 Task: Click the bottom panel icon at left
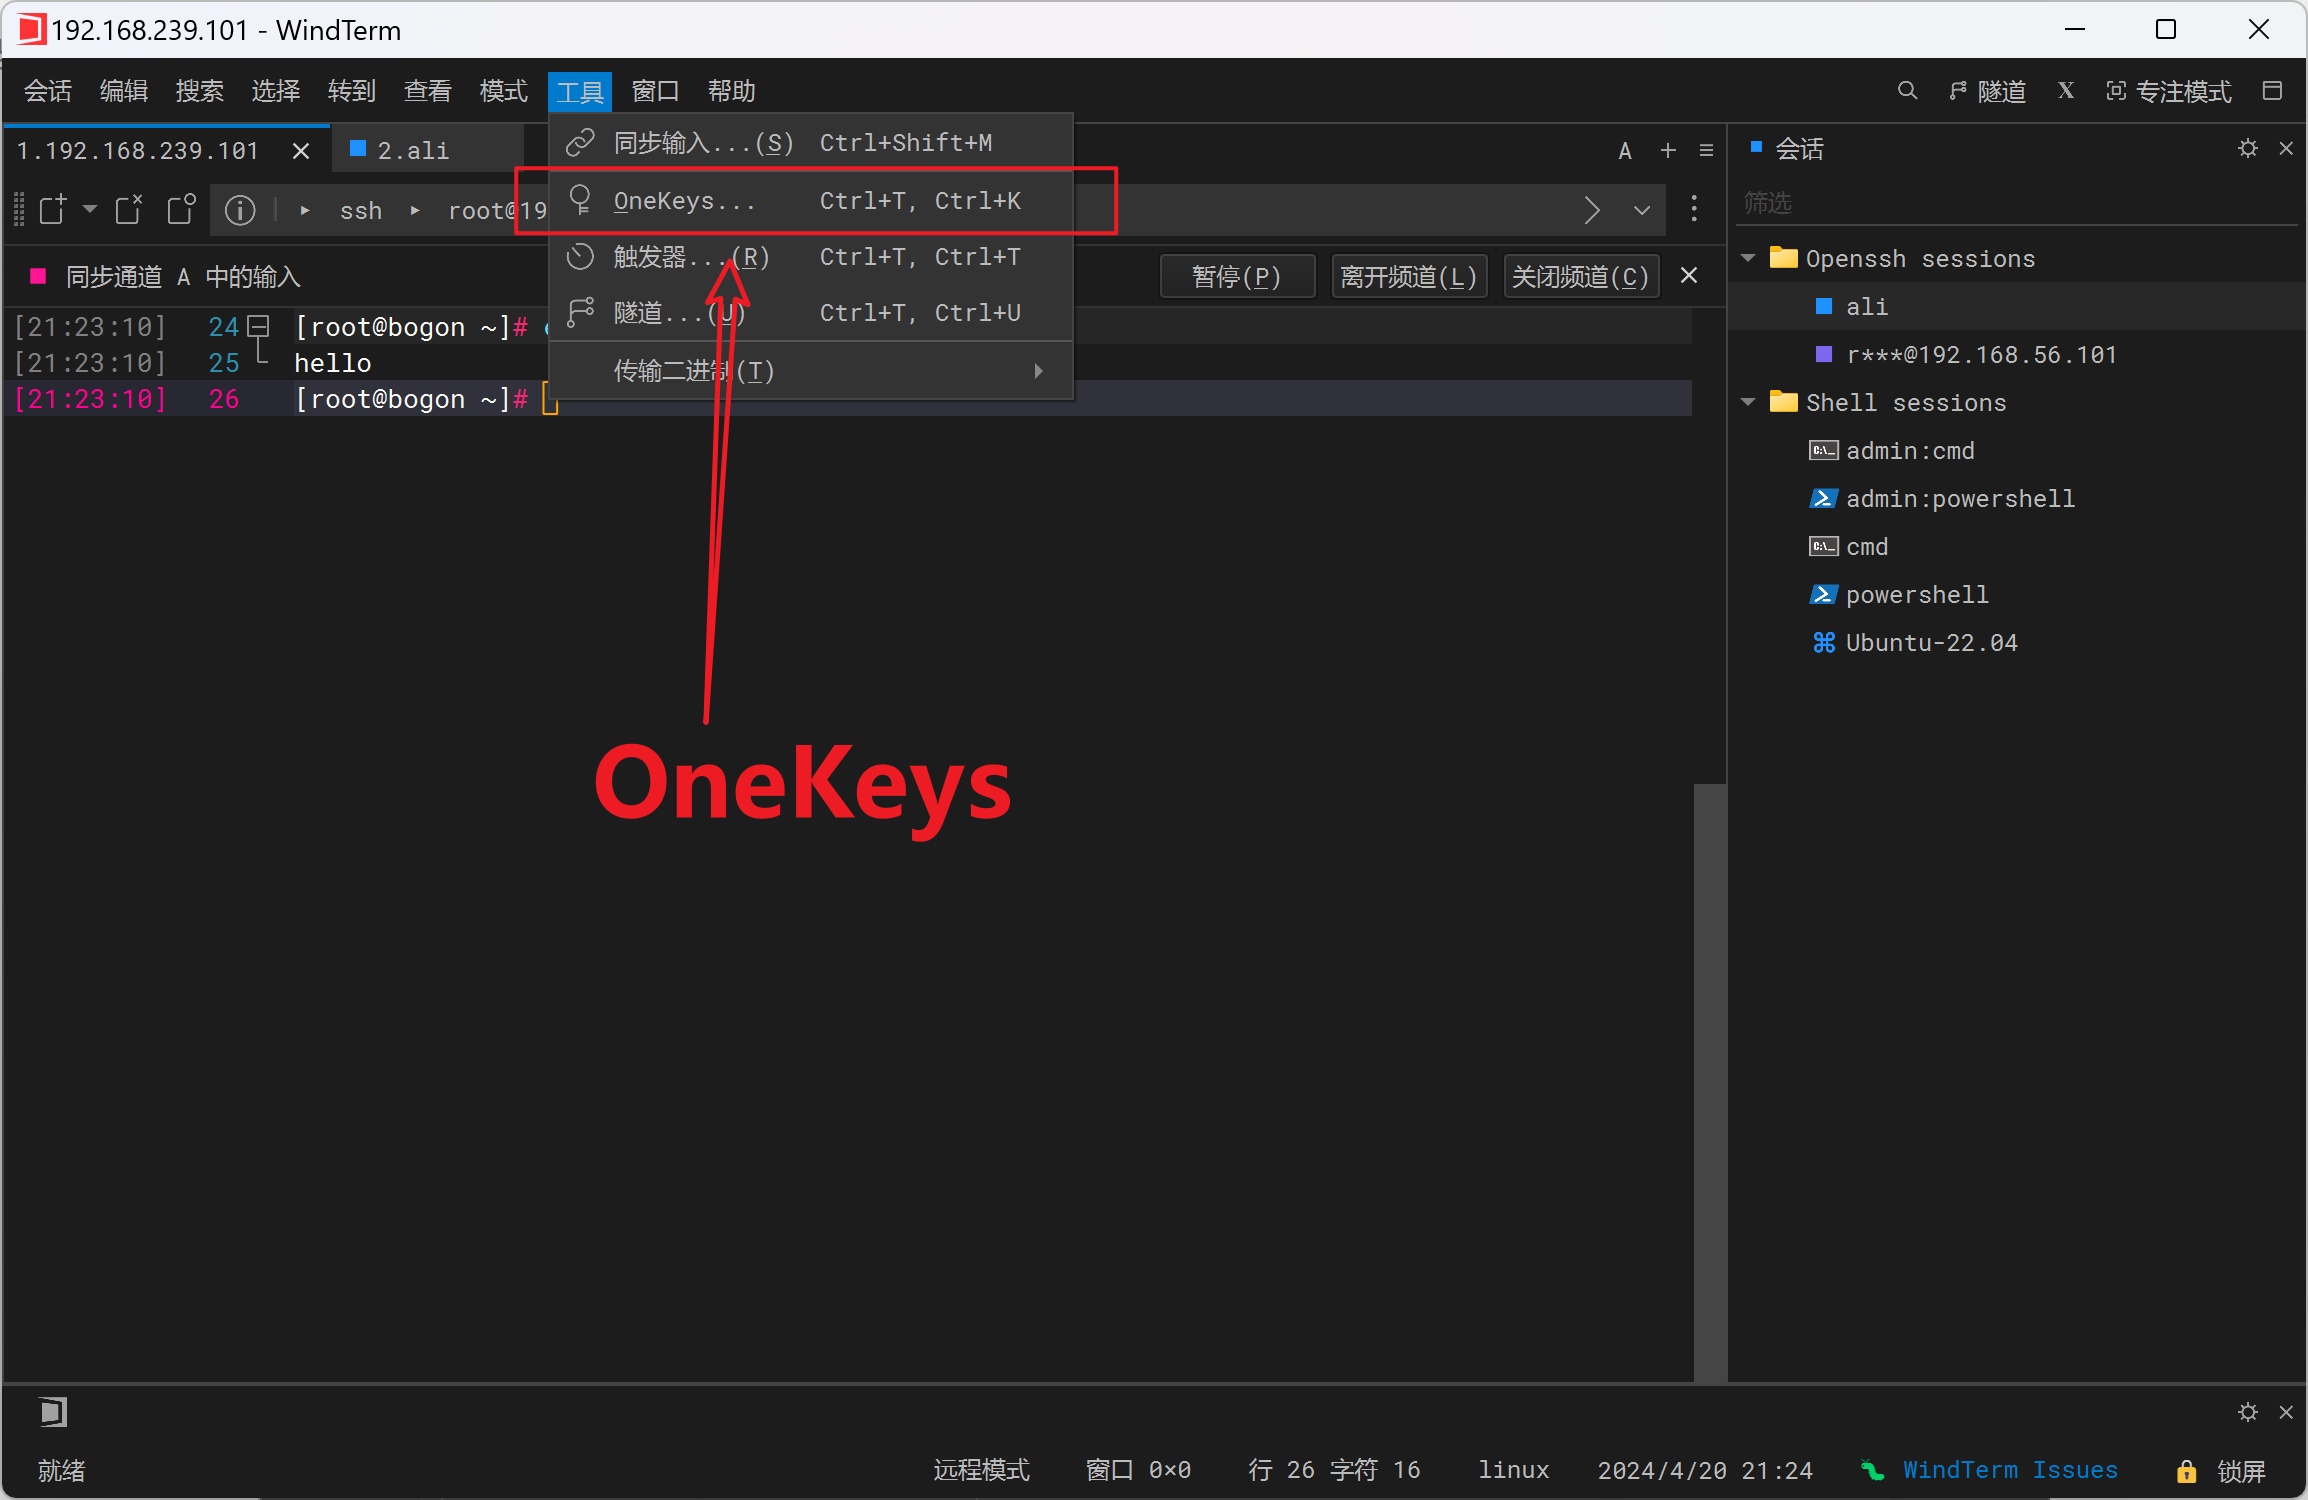coord(52,1412)
